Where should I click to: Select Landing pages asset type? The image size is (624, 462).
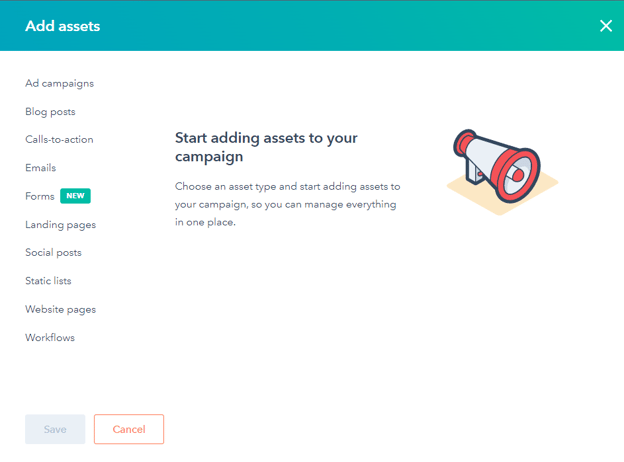coord(60,225)
